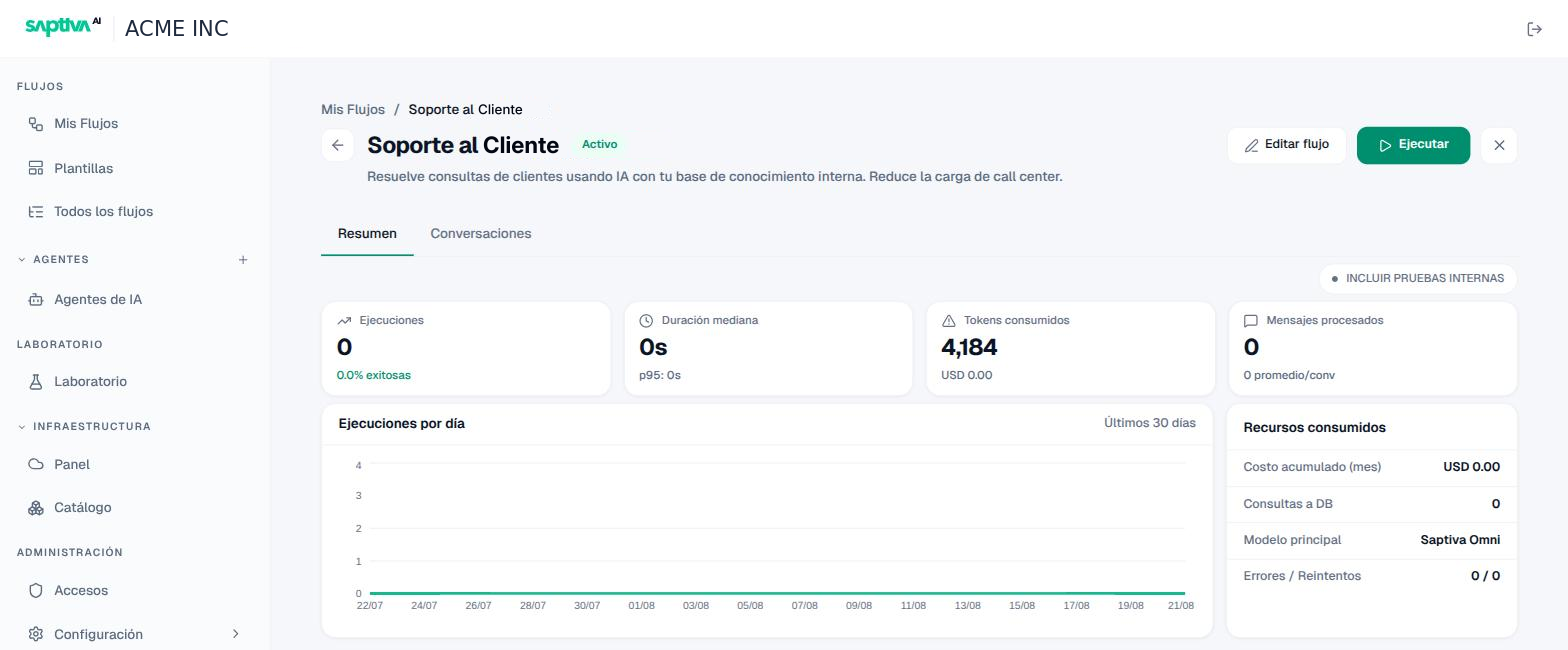Click the 0 promedio/conv text
This screenshot has height=650, width=1568.
1289,376
